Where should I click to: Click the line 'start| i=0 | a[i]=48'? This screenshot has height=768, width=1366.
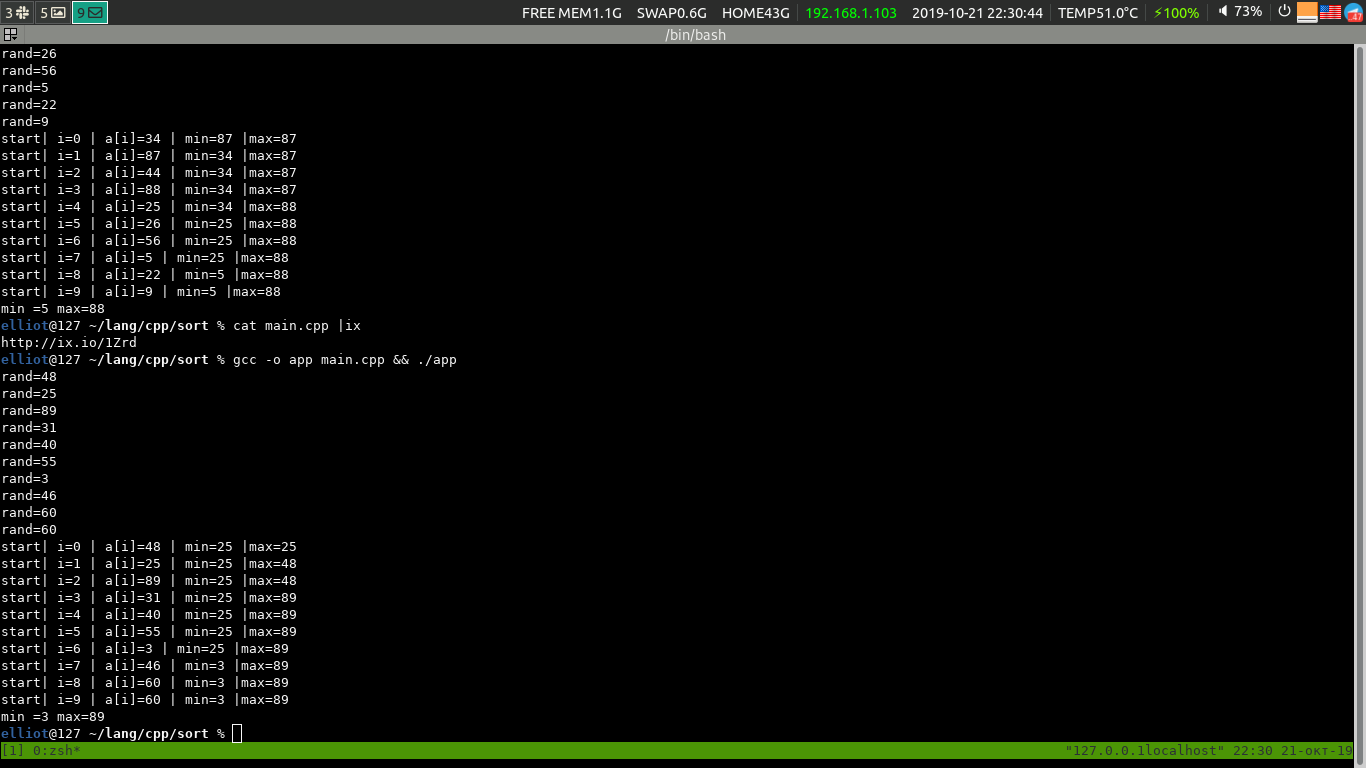pos(149,547)
